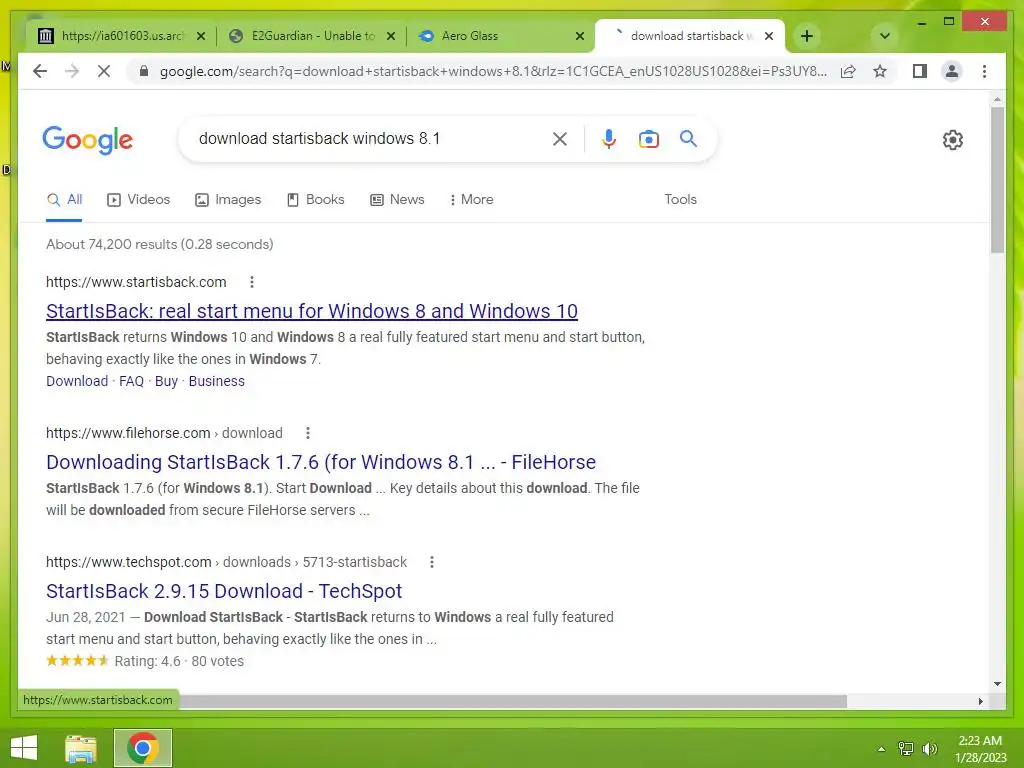
Task: Select the All results filter
Action: coord(64,200)
